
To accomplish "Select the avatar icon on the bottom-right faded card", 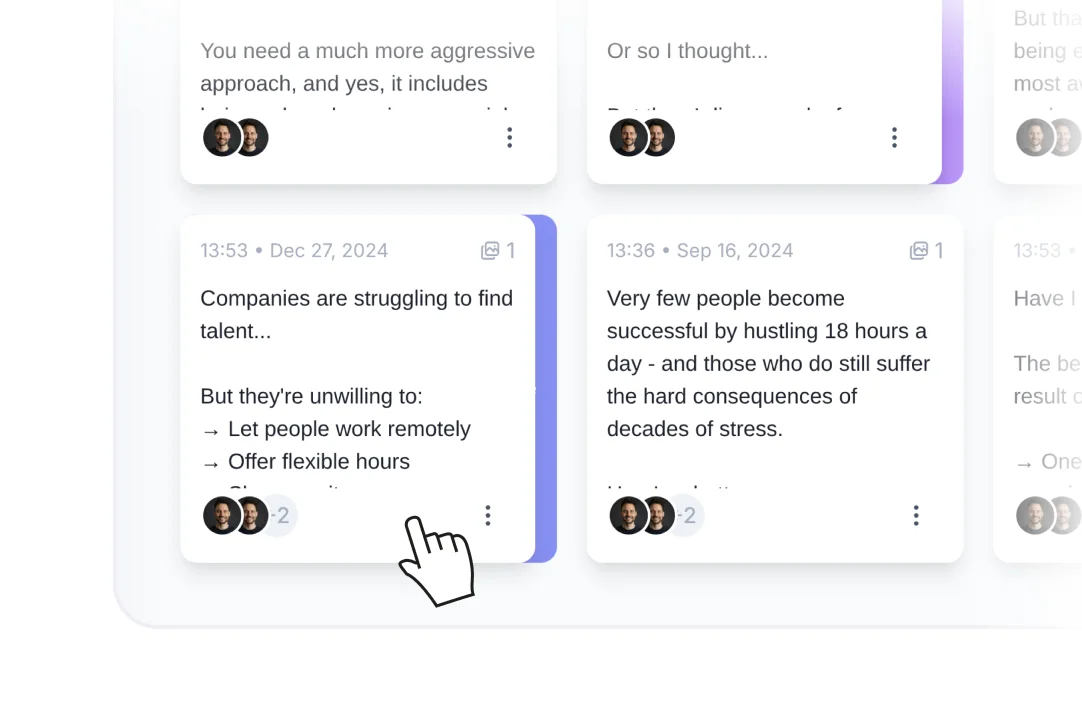I will click(1047, 515).
